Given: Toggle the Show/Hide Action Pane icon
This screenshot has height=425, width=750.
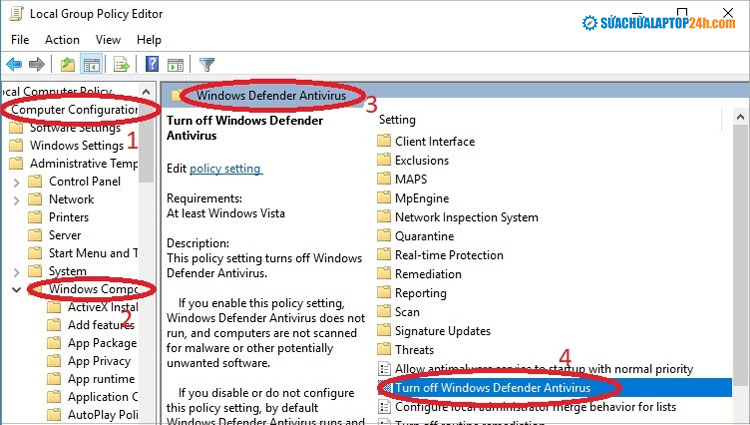Looking at the screenshot, I should (175, 65).
